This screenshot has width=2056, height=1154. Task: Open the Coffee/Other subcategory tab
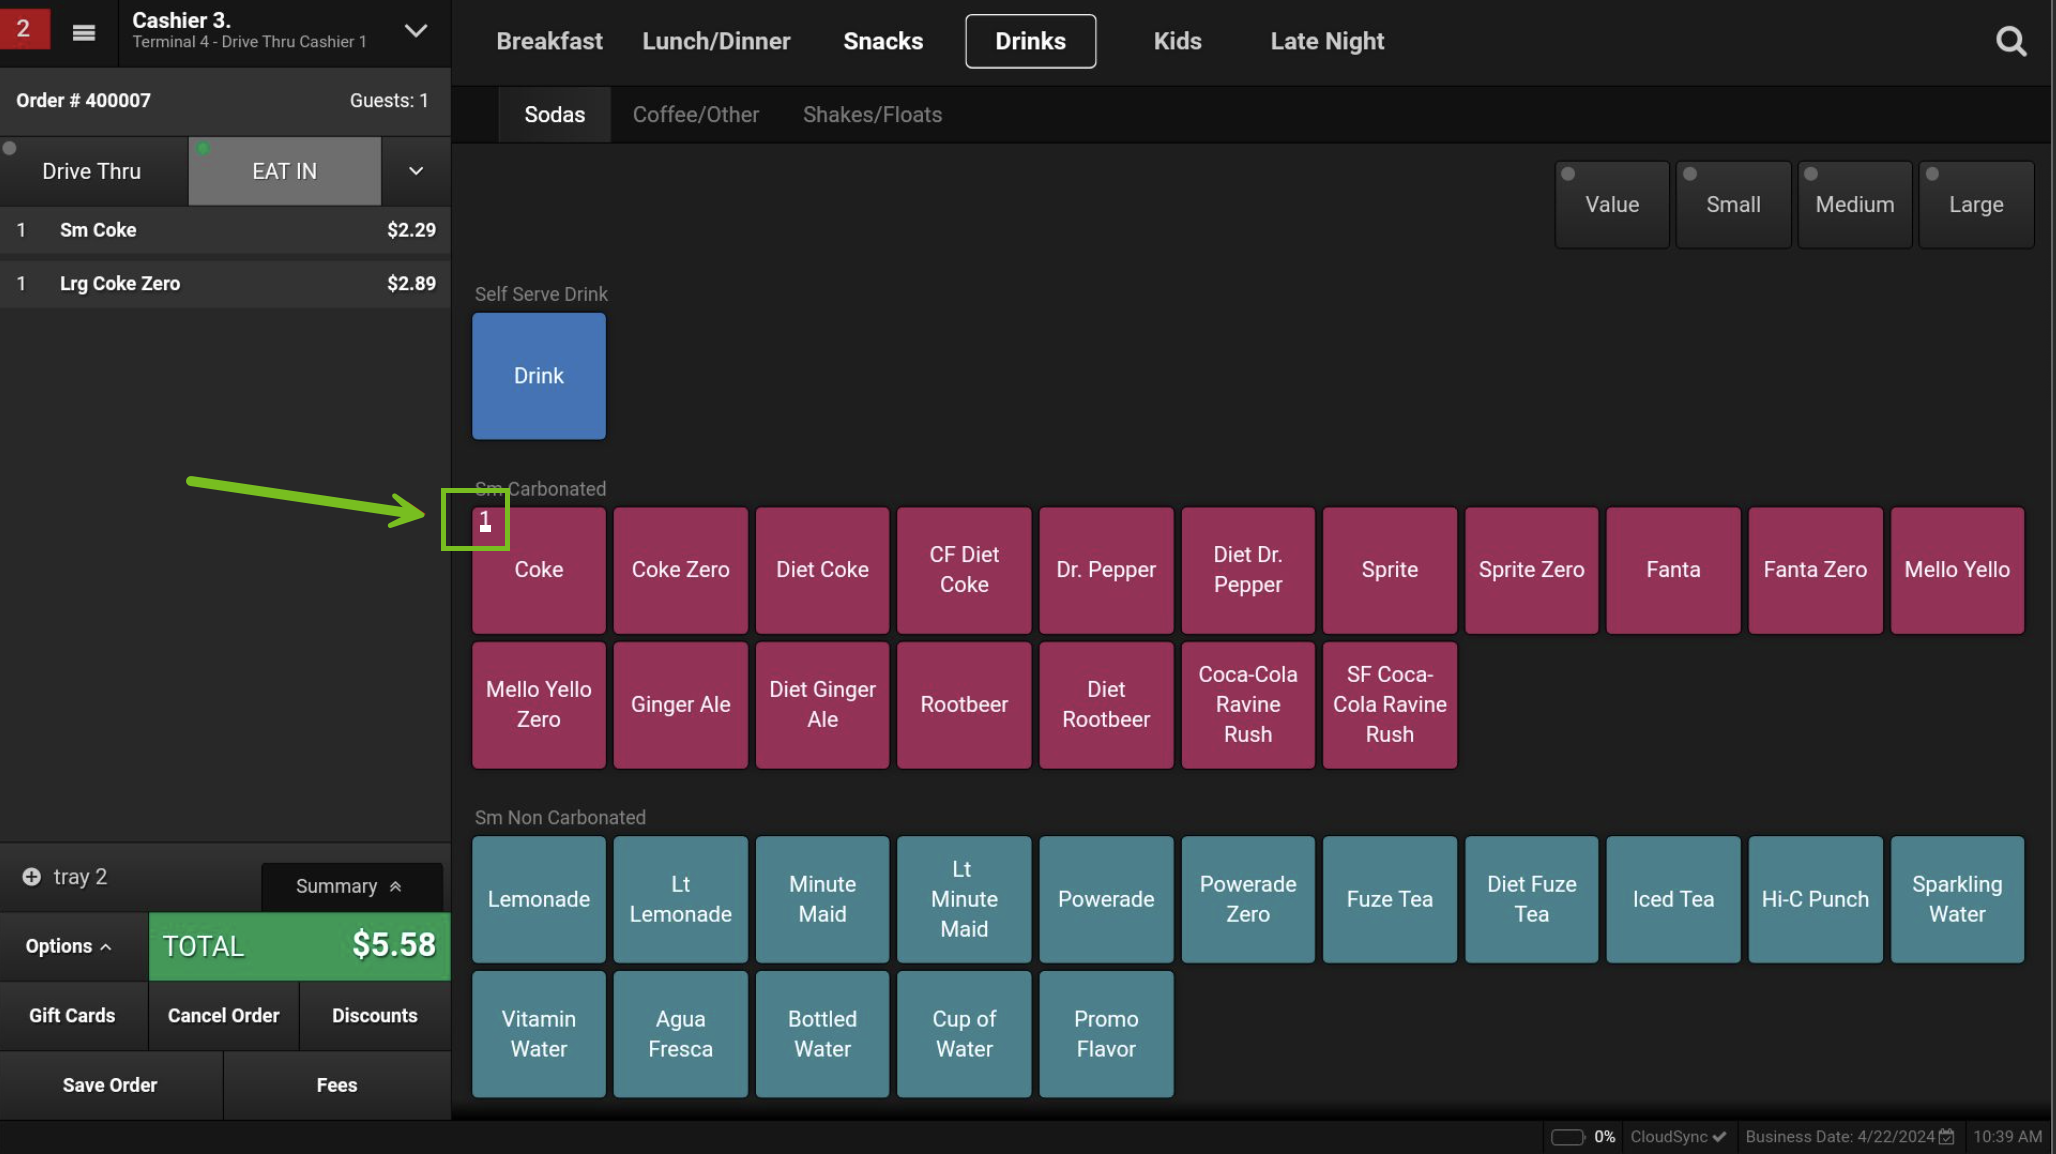click(695, 115)
